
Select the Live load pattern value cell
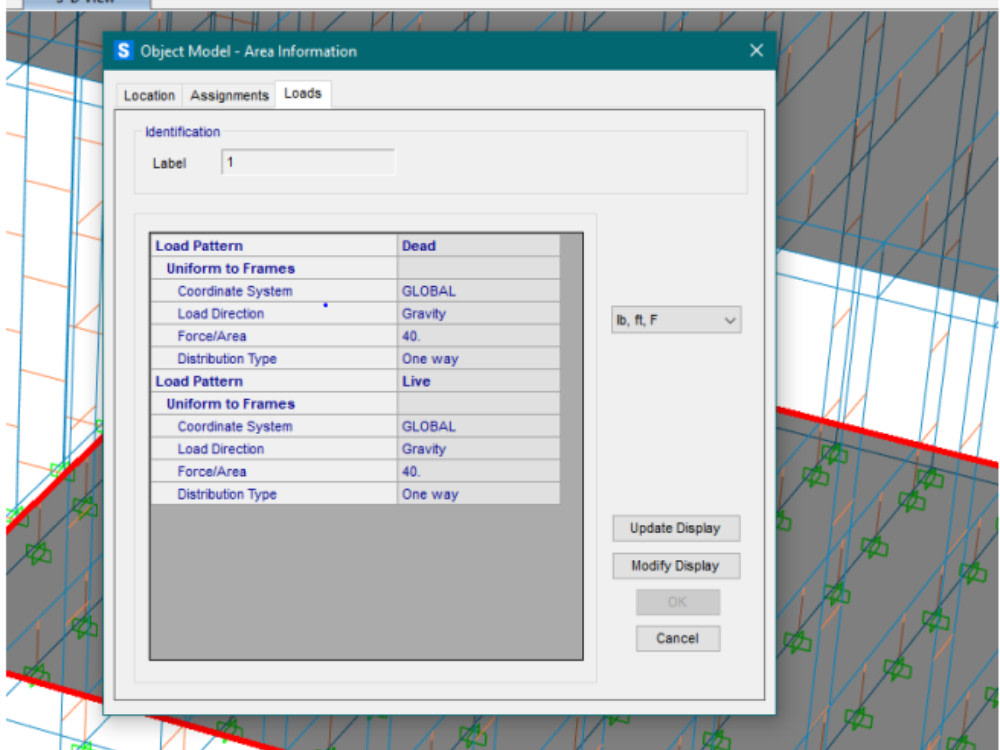click(478, 381)
